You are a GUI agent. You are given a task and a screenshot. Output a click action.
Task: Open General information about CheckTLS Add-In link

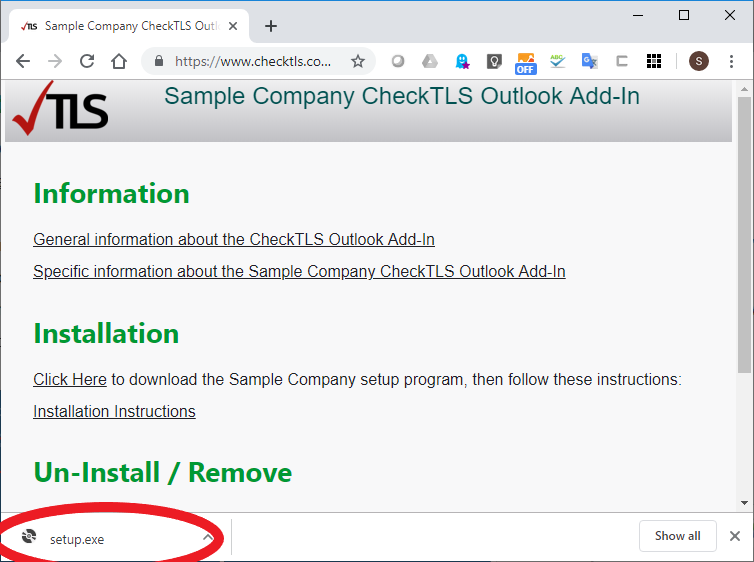click(234, 239)
